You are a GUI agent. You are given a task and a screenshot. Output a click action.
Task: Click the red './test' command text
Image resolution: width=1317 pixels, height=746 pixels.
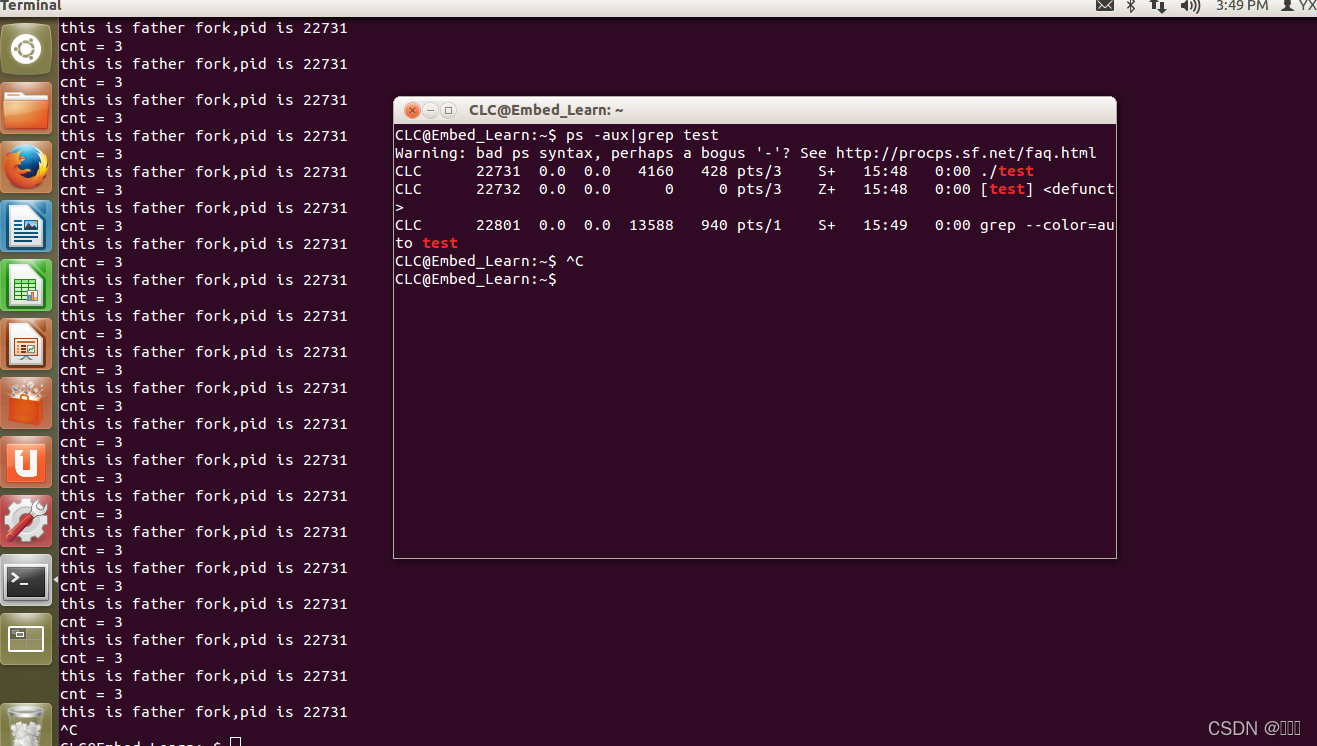(x=1007, y=171)
